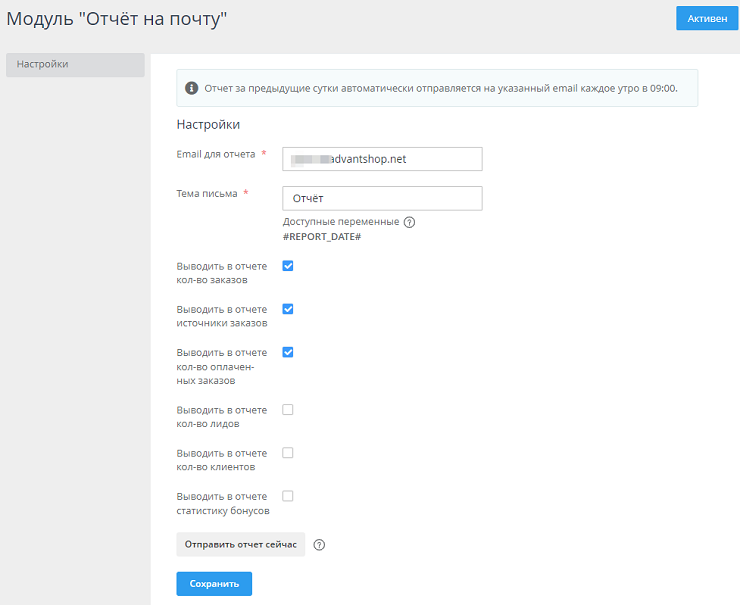
Task: Click the "Выводить в отчете статистику бонусов" label
Action: click(221, 503)
